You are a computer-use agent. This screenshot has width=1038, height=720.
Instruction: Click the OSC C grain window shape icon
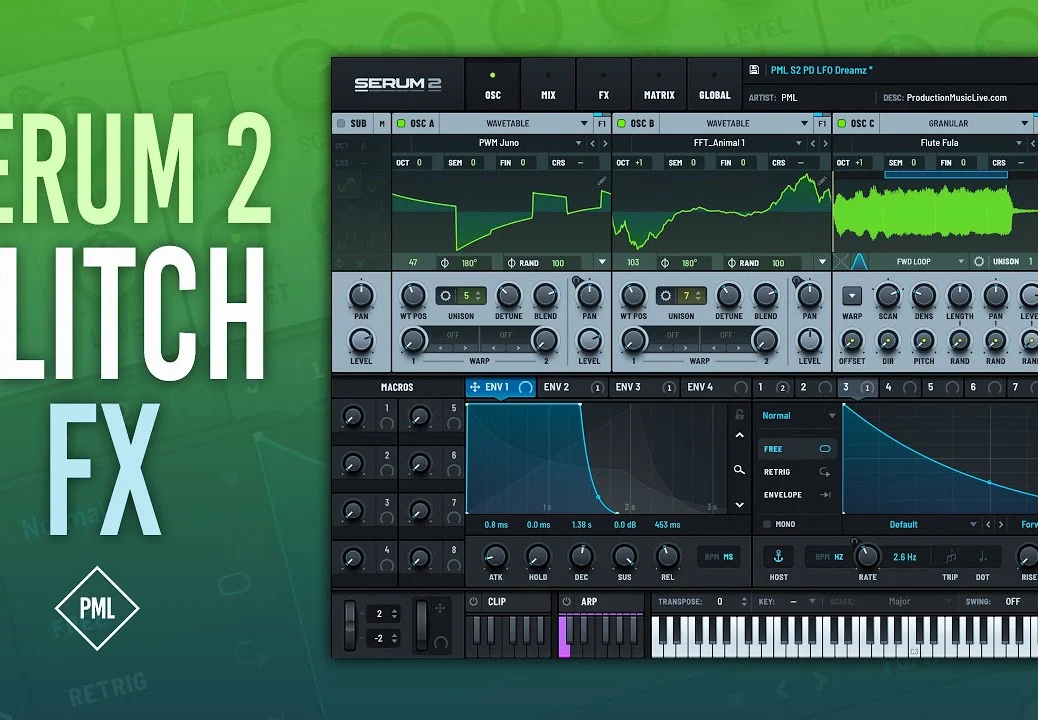859,261
